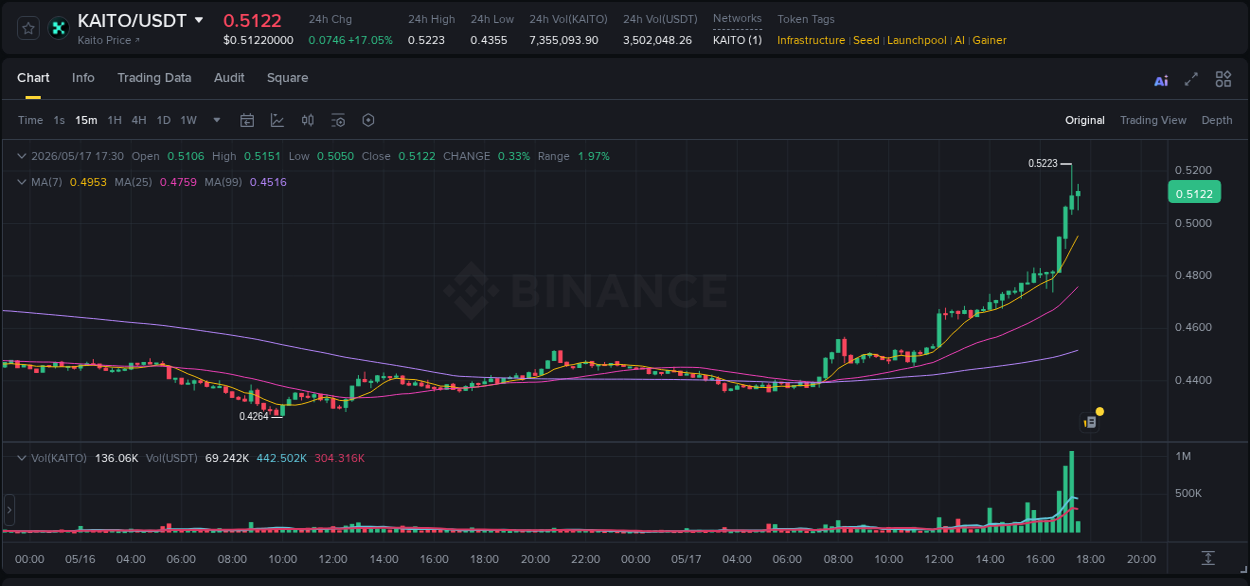Open the Kaito Price link
The width and height of the screenshot is (1250, 586).
click(109, 40)
